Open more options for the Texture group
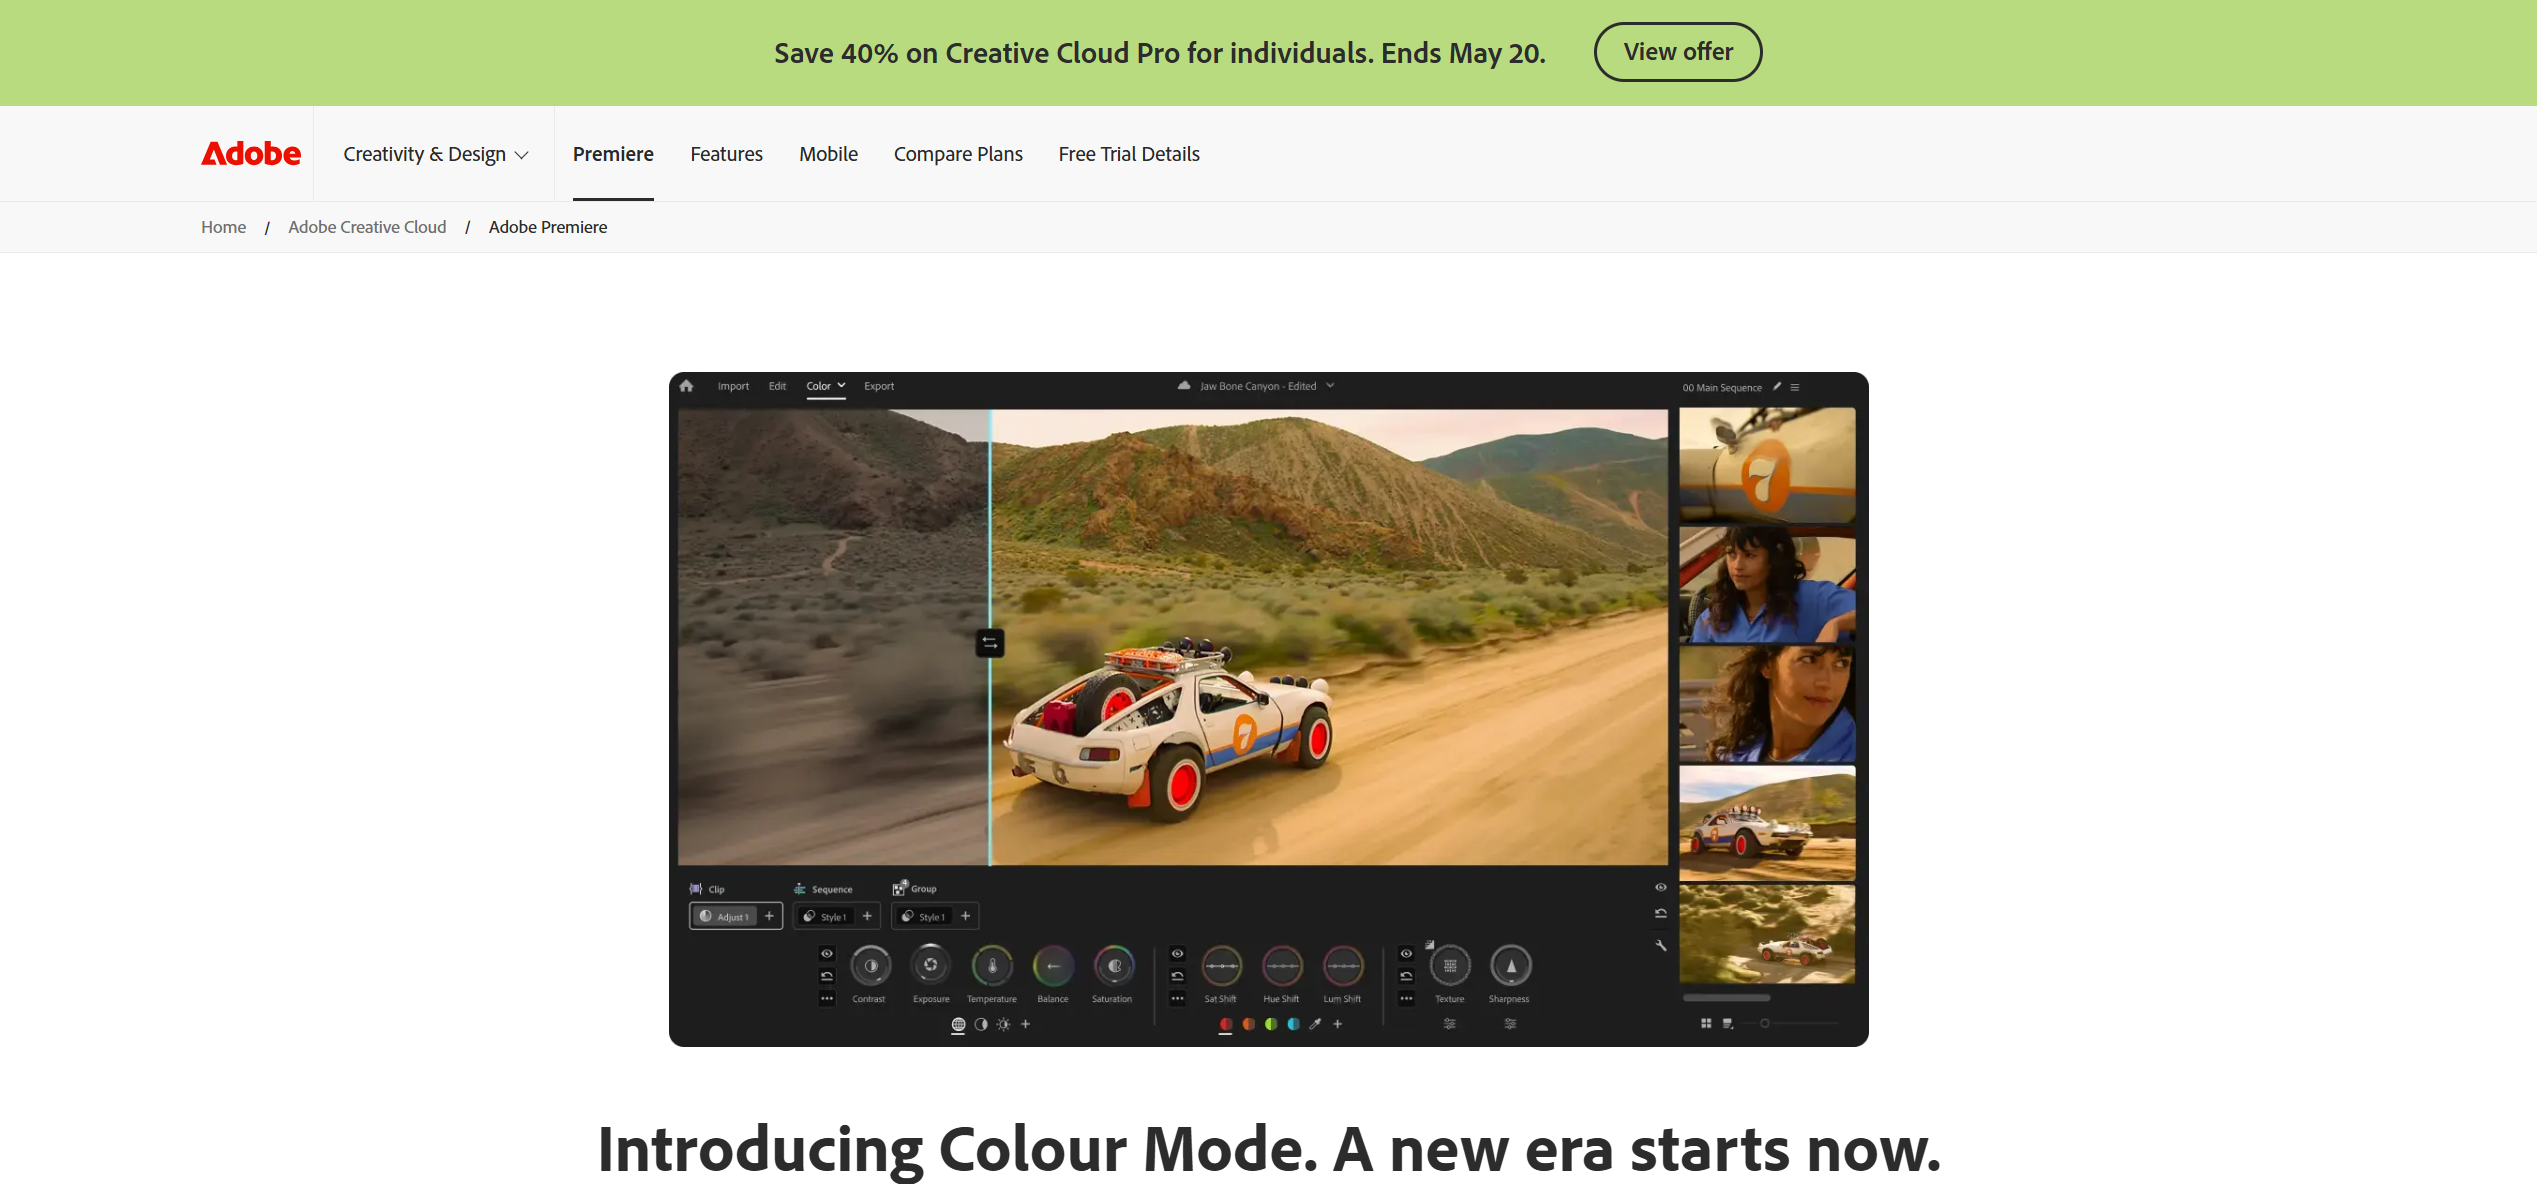Viewport: 2537px width, 1184px height. (x=1406, y=998)
